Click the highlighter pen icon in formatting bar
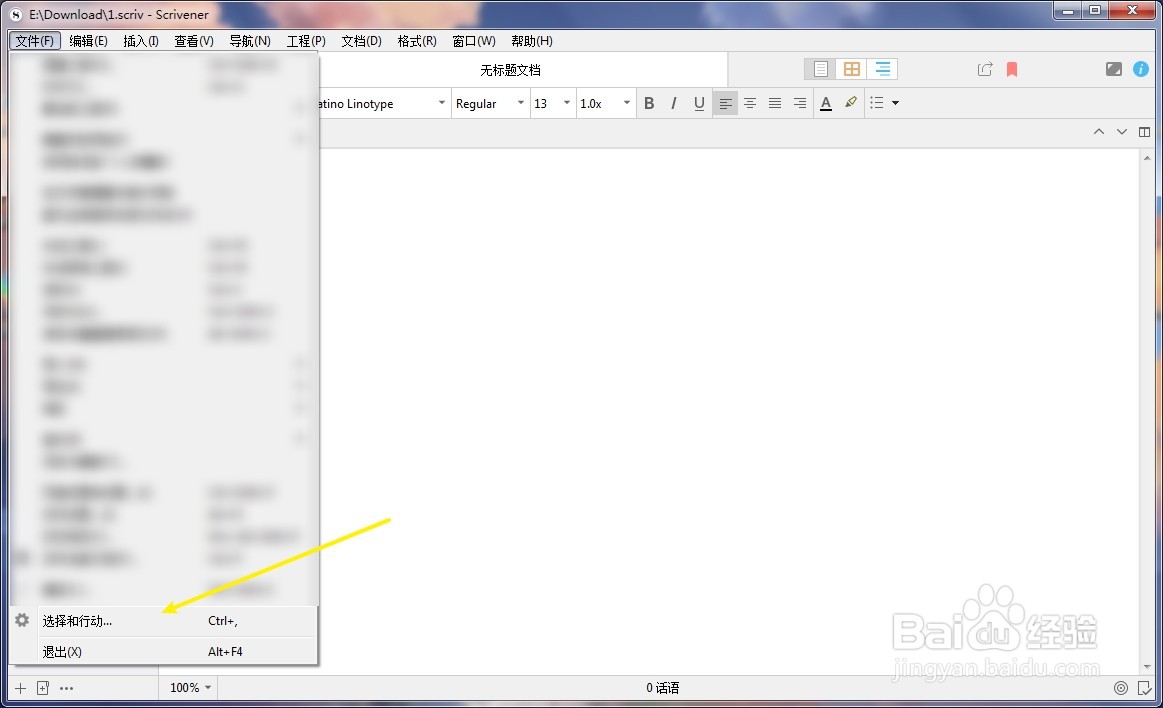Image resolution: width=1163 pixels, height=708 pixels. click(851, 102)
